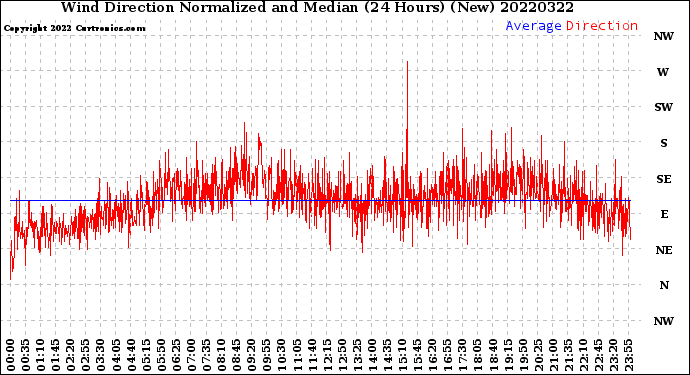Click the 07:00 time label
Screen dimensions: 690x375
pos(191,355)
